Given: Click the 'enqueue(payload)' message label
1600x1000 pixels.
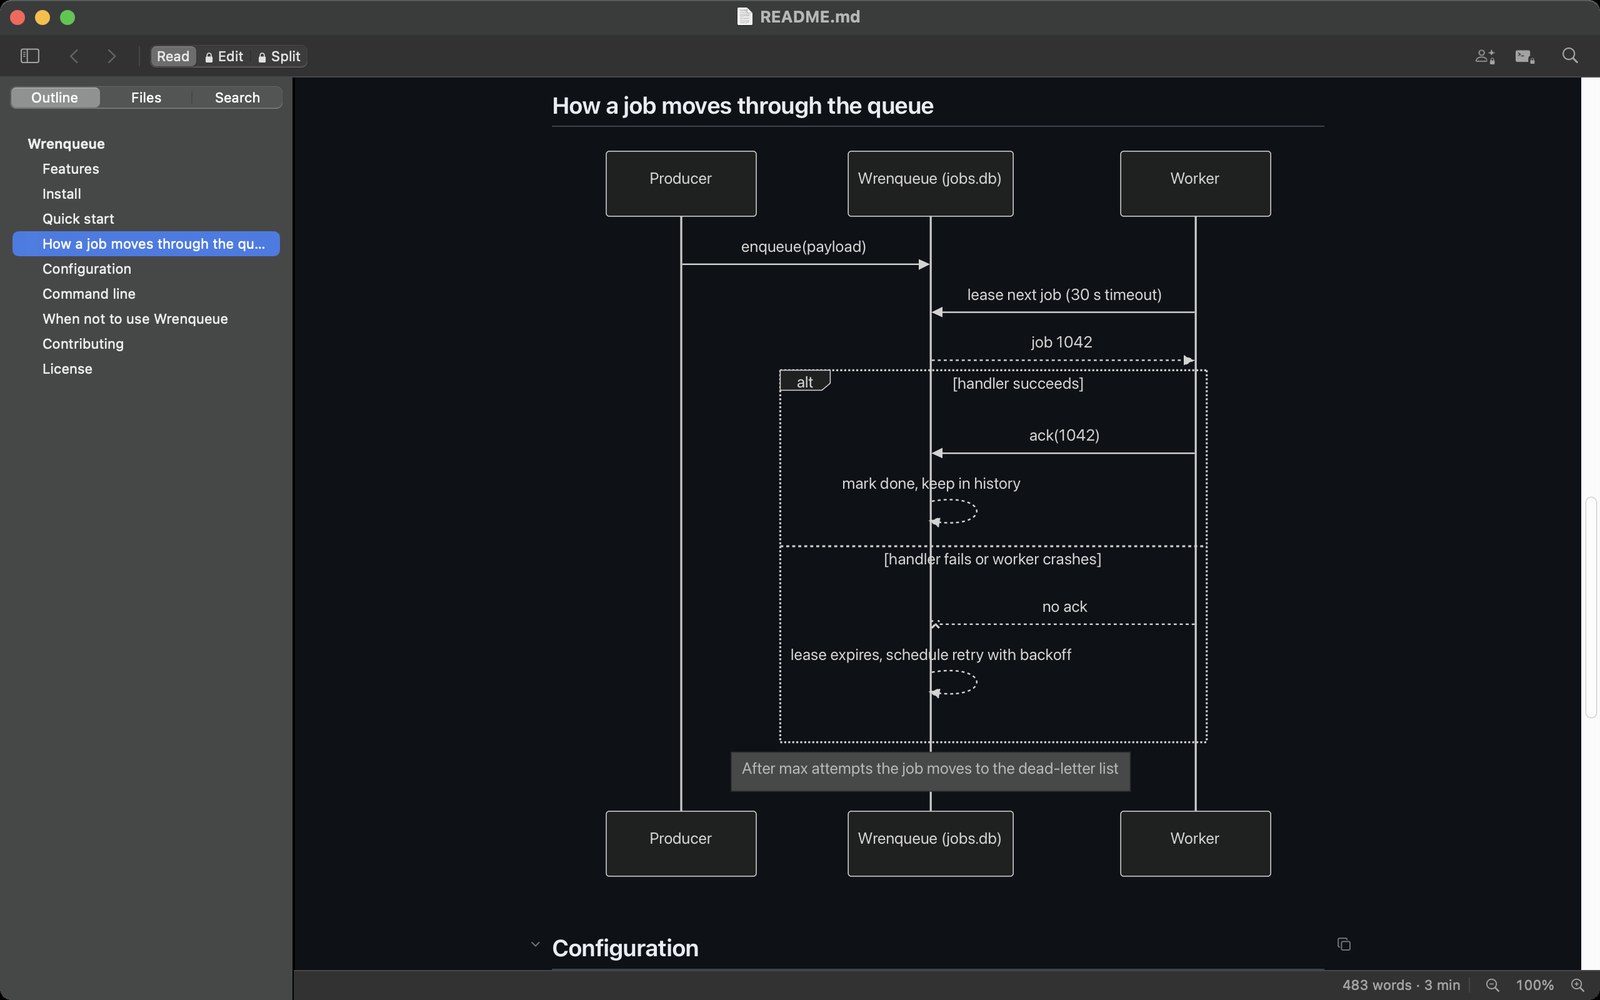Looking at the screenshot, I should pyautogui.click(x=803, y=247).
